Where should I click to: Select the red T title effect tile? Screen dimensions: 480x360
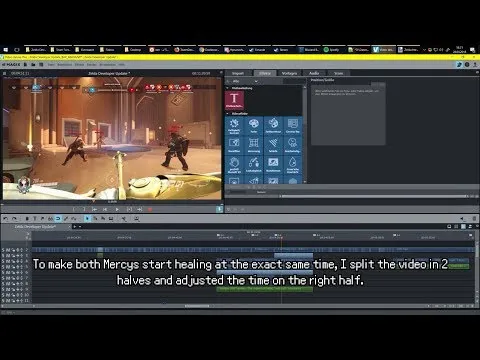[x=234, y=100]
